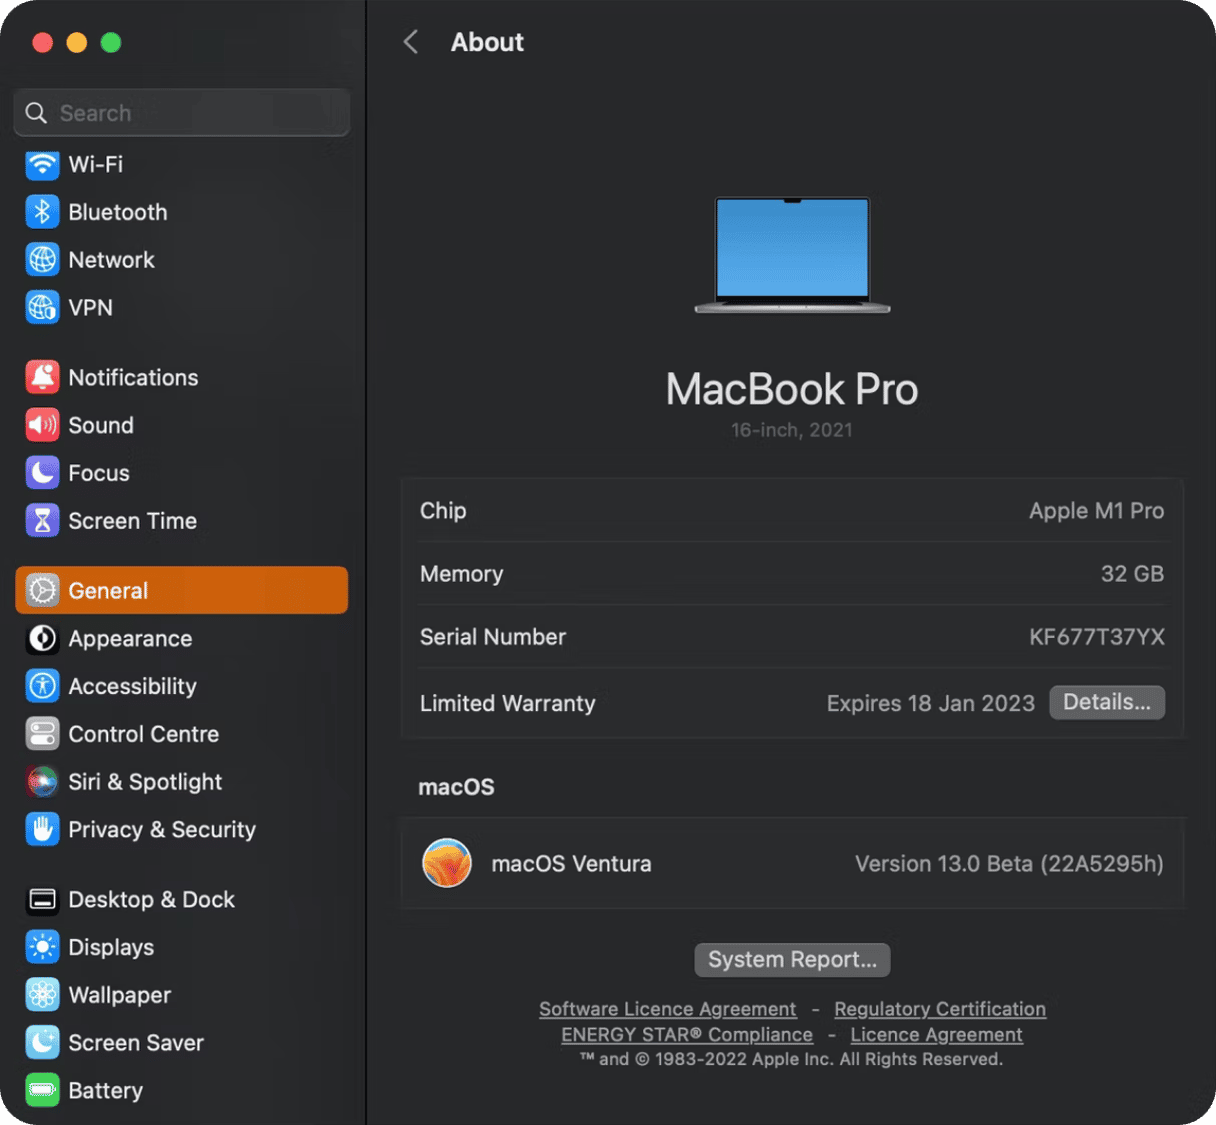Go back using the chevron arrow

(x=410, y=42)
